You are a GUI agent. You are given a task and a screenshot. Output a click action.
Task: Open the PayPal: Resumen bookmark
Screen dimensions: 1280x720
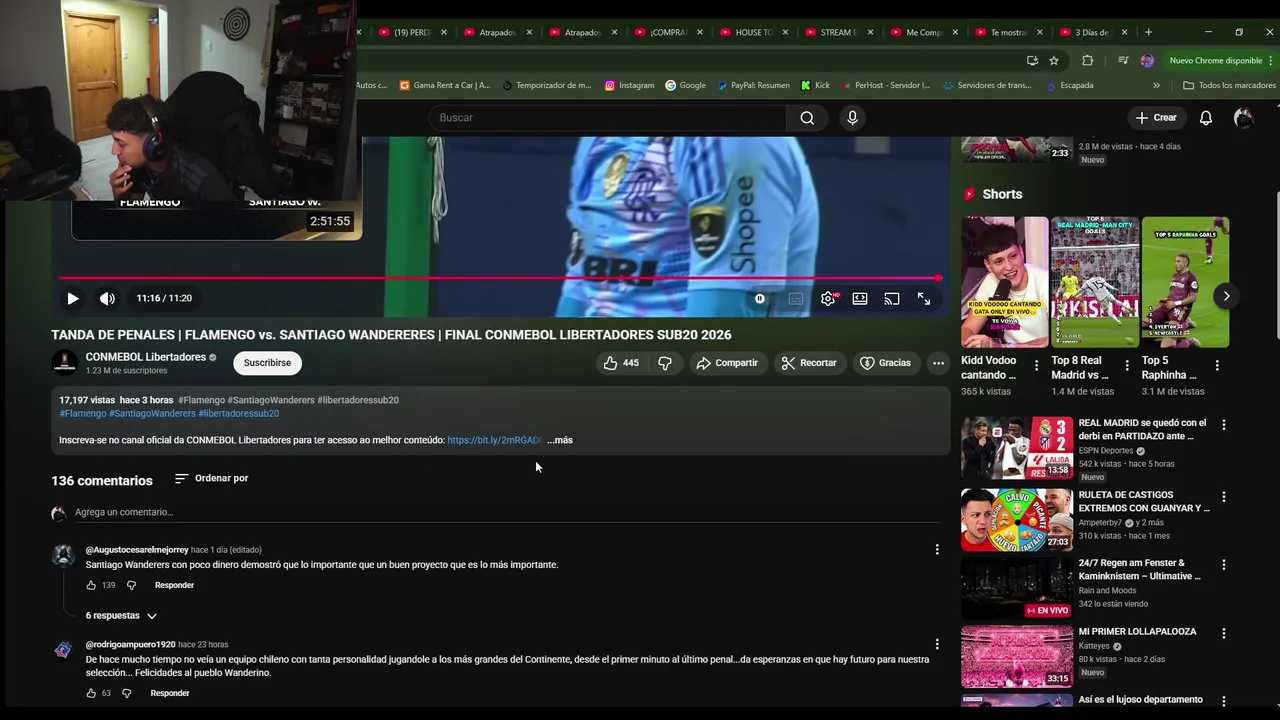pos(753,85)
